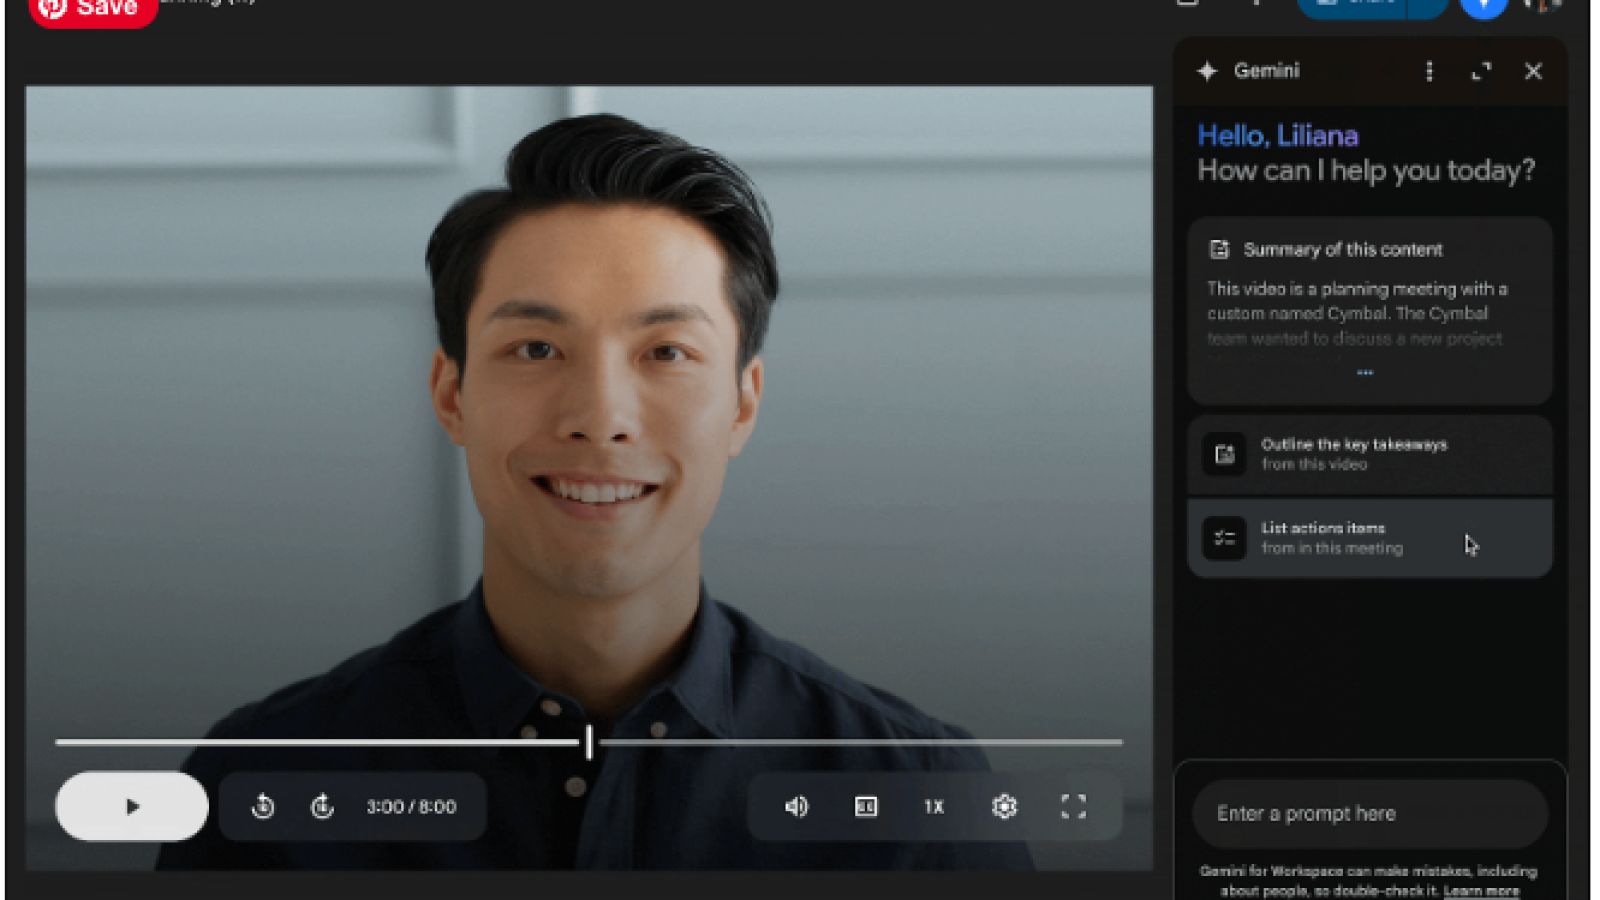Open video settings gear

click(1004, 806)
